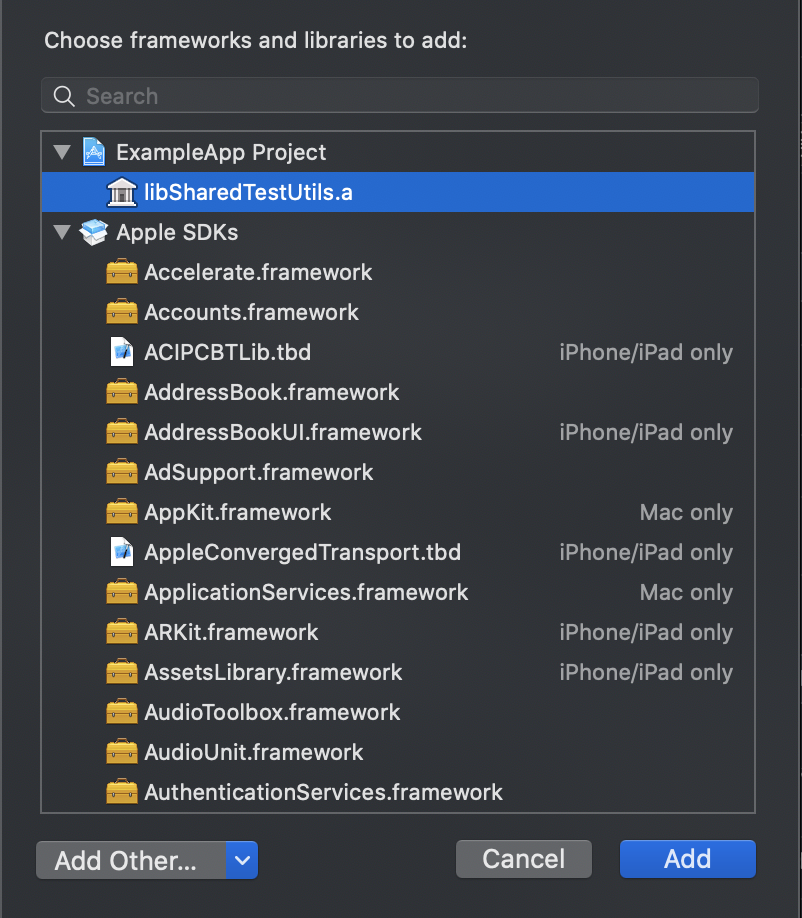Click the Cancel button
802x918 pixels.
pyautogui.click(x=523, y=858)
